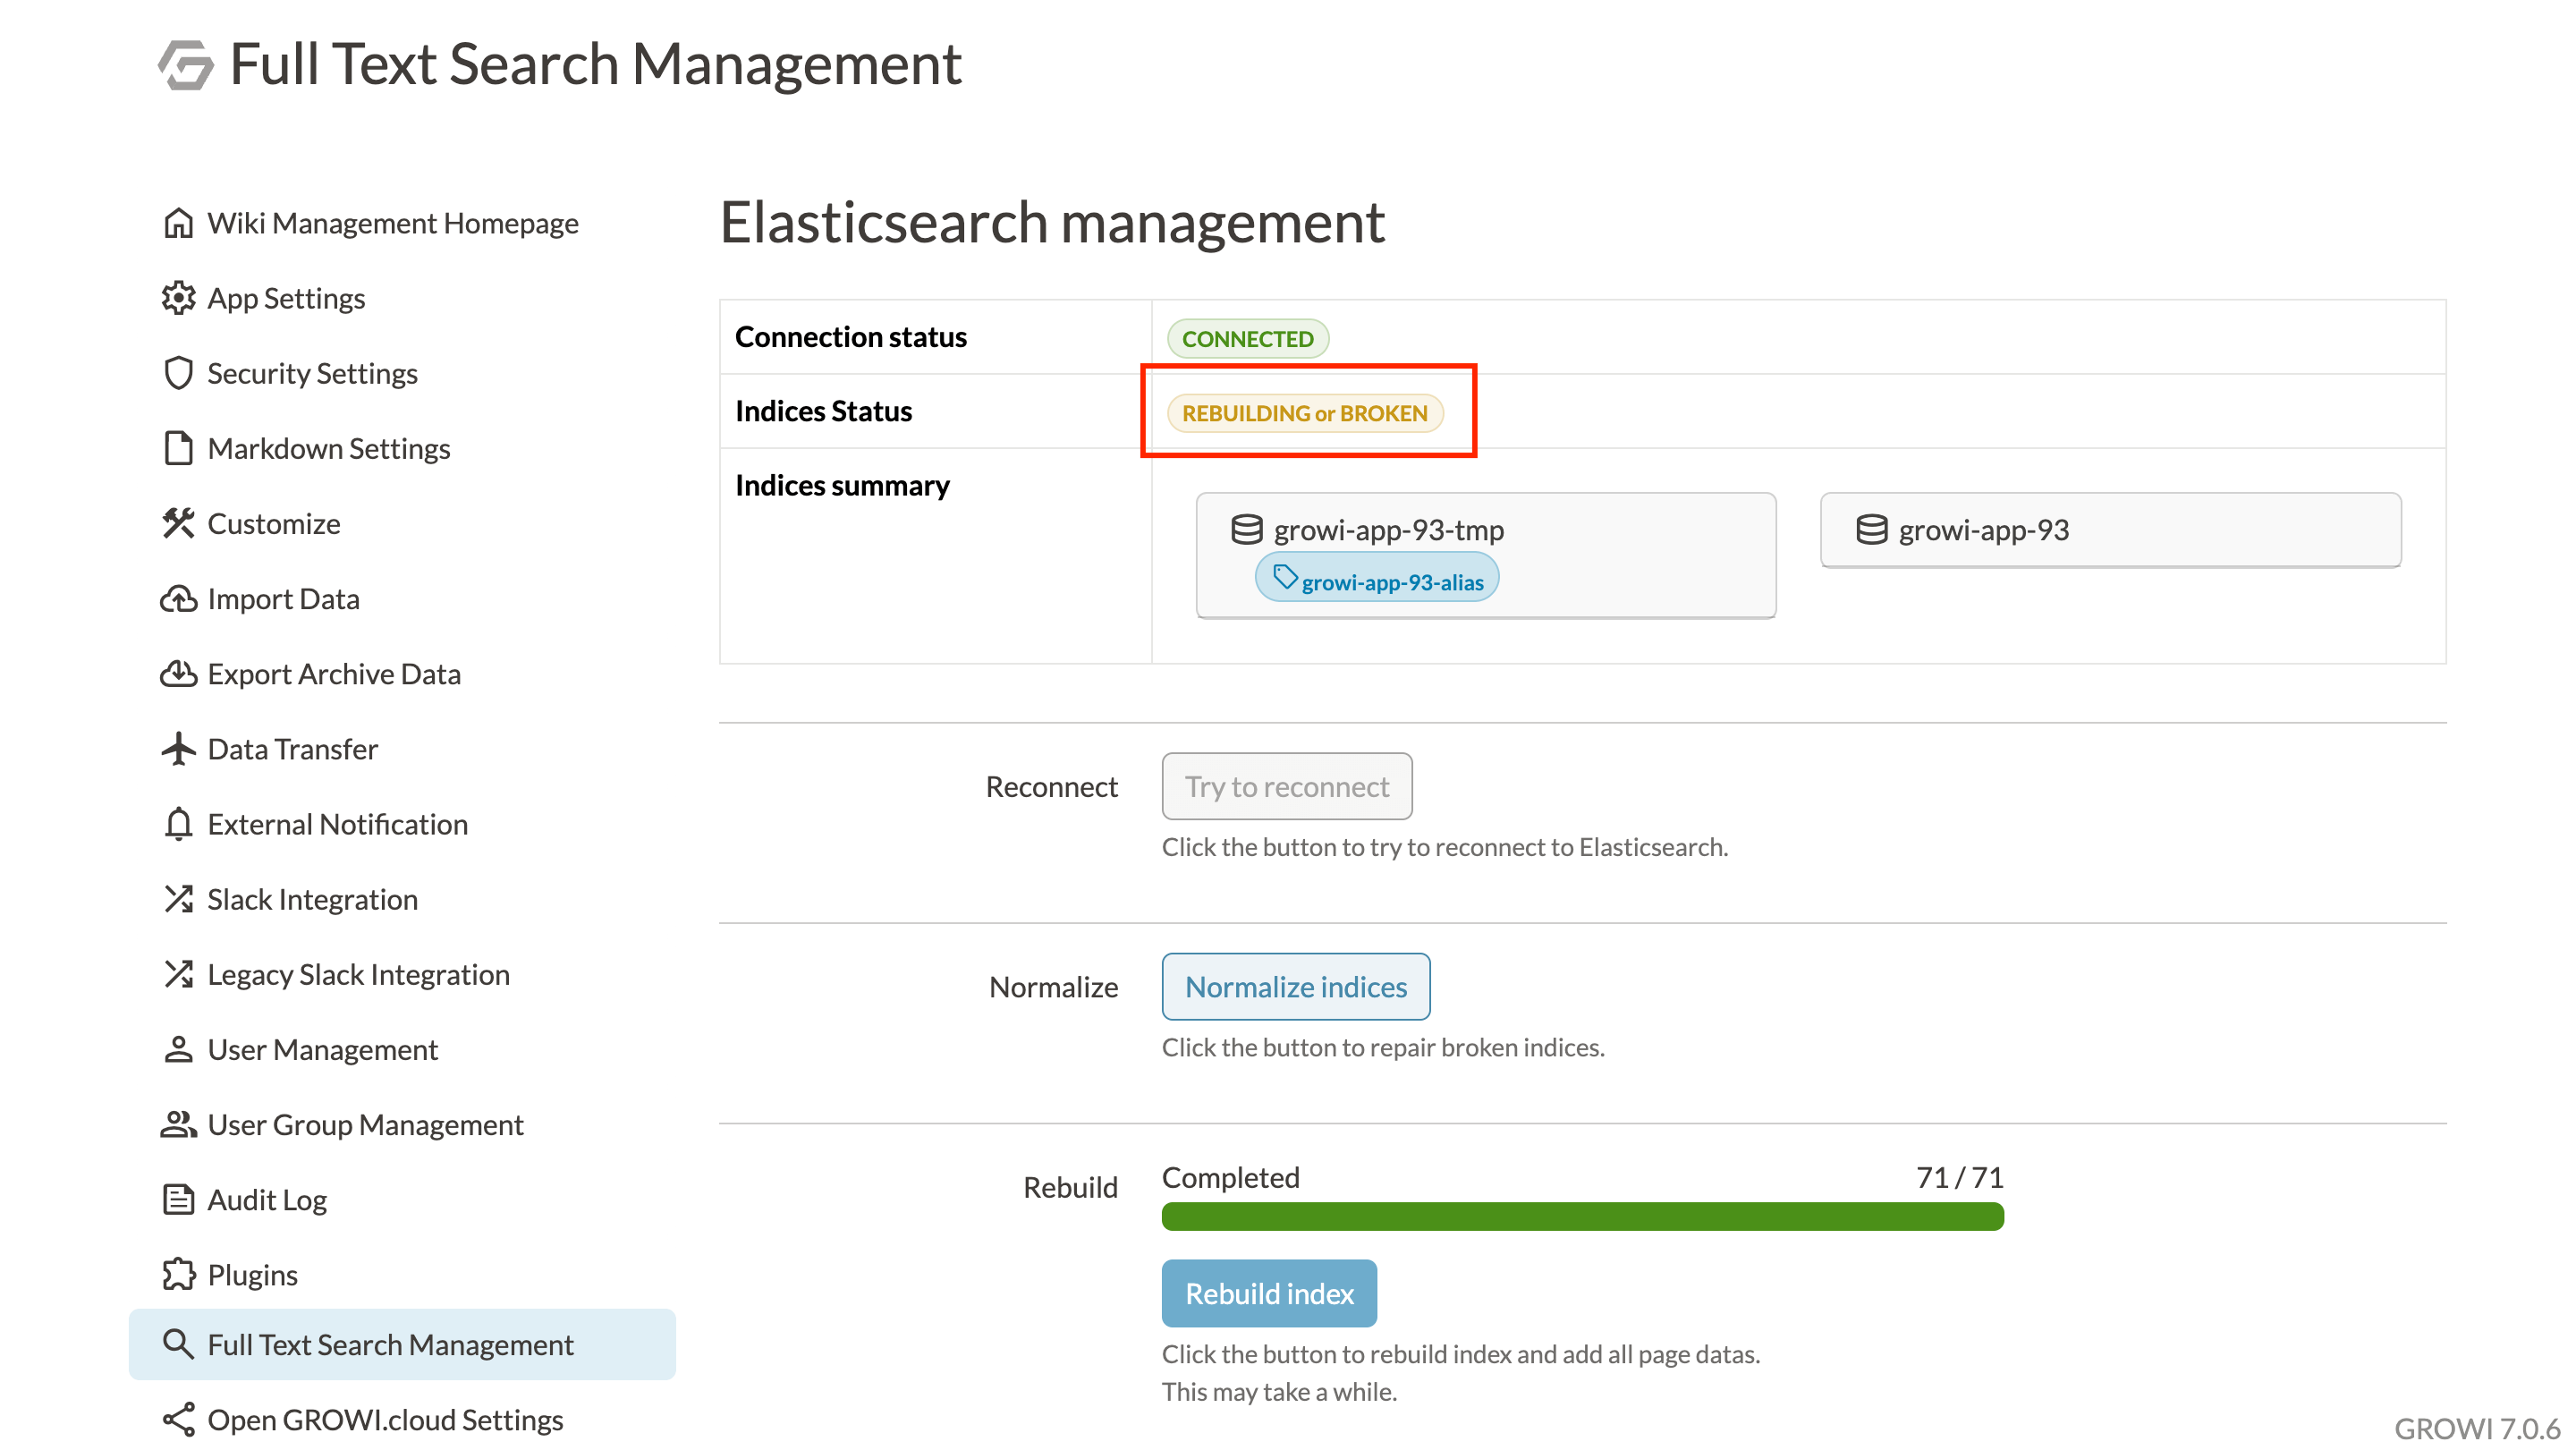This screenshot has width=2576, height=1450.
Task: Click the tag icon on growi-app-93-alias
Action: (1285, 577)
